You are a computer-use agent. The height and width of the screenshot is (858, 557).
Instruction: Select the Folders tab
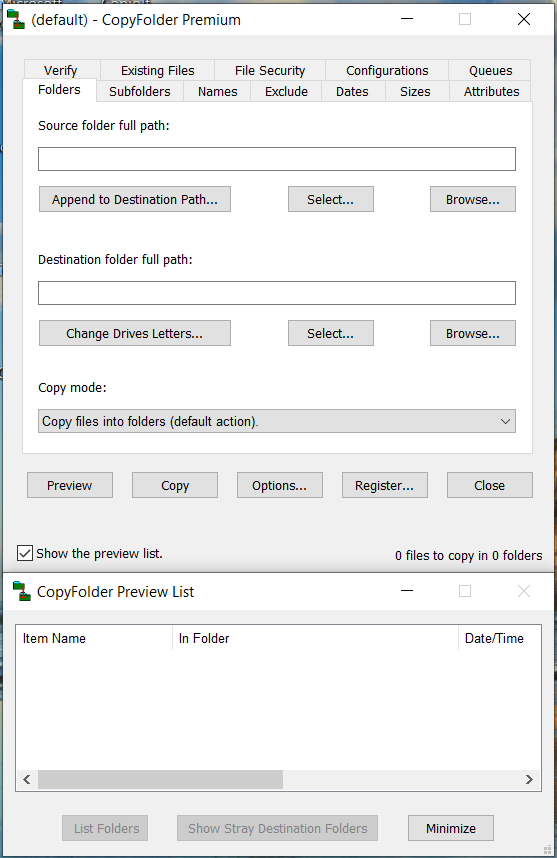[59, 90]
